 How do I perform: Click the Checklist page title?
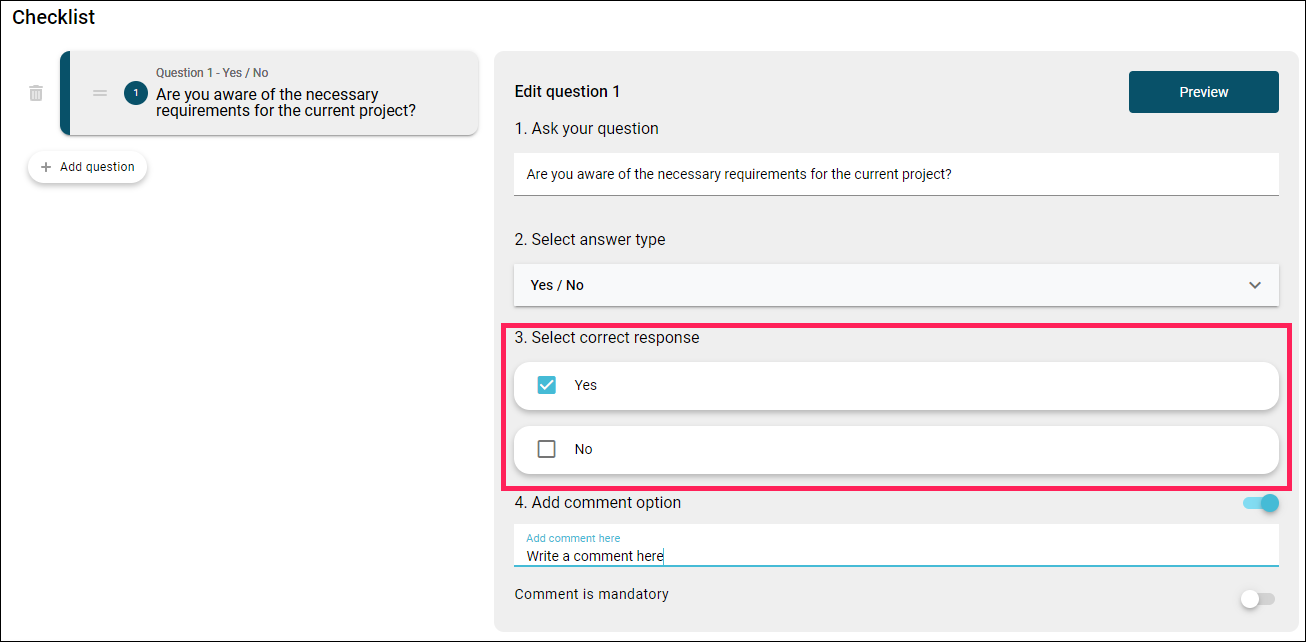coord(54,17)
